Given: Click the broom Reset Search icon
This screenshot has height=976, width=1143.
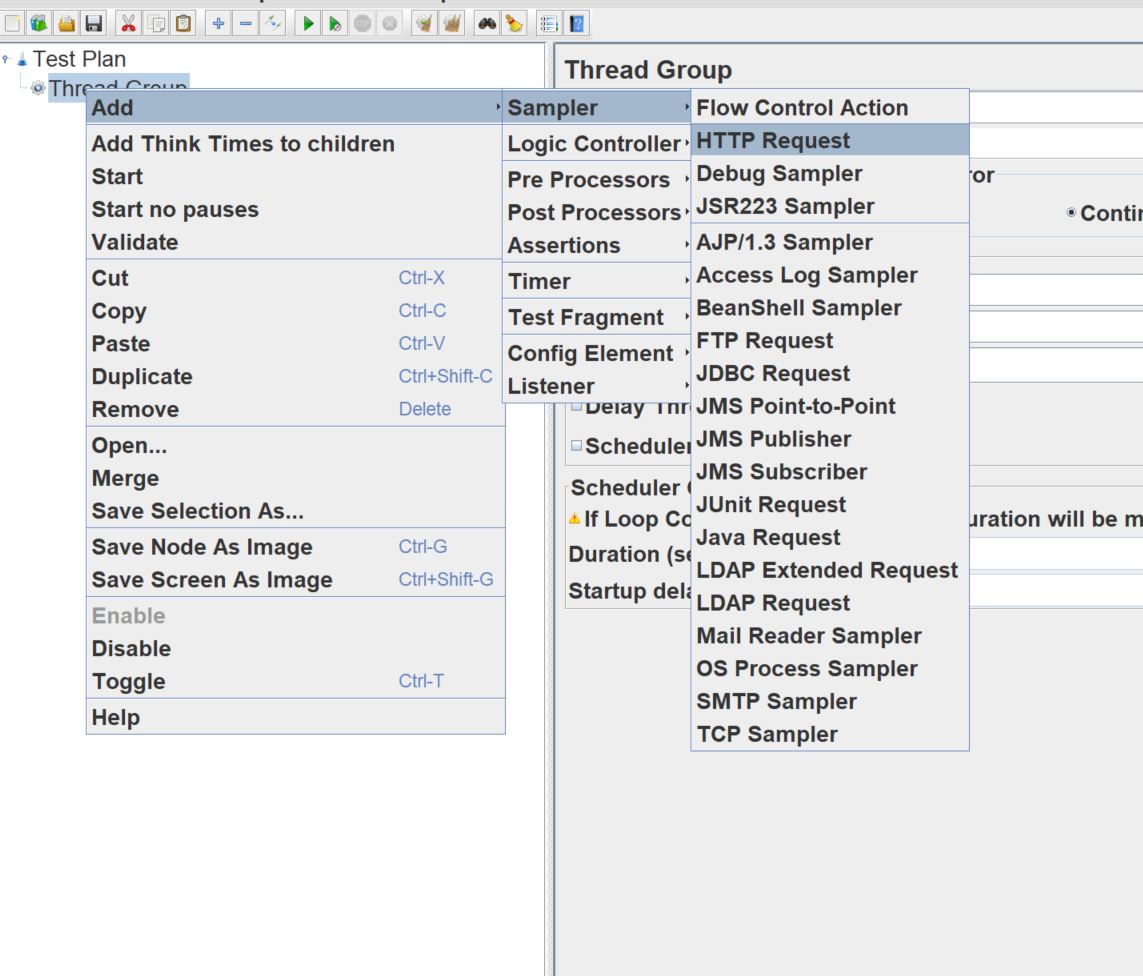Looking at the screenshot, I should (513, 23).
